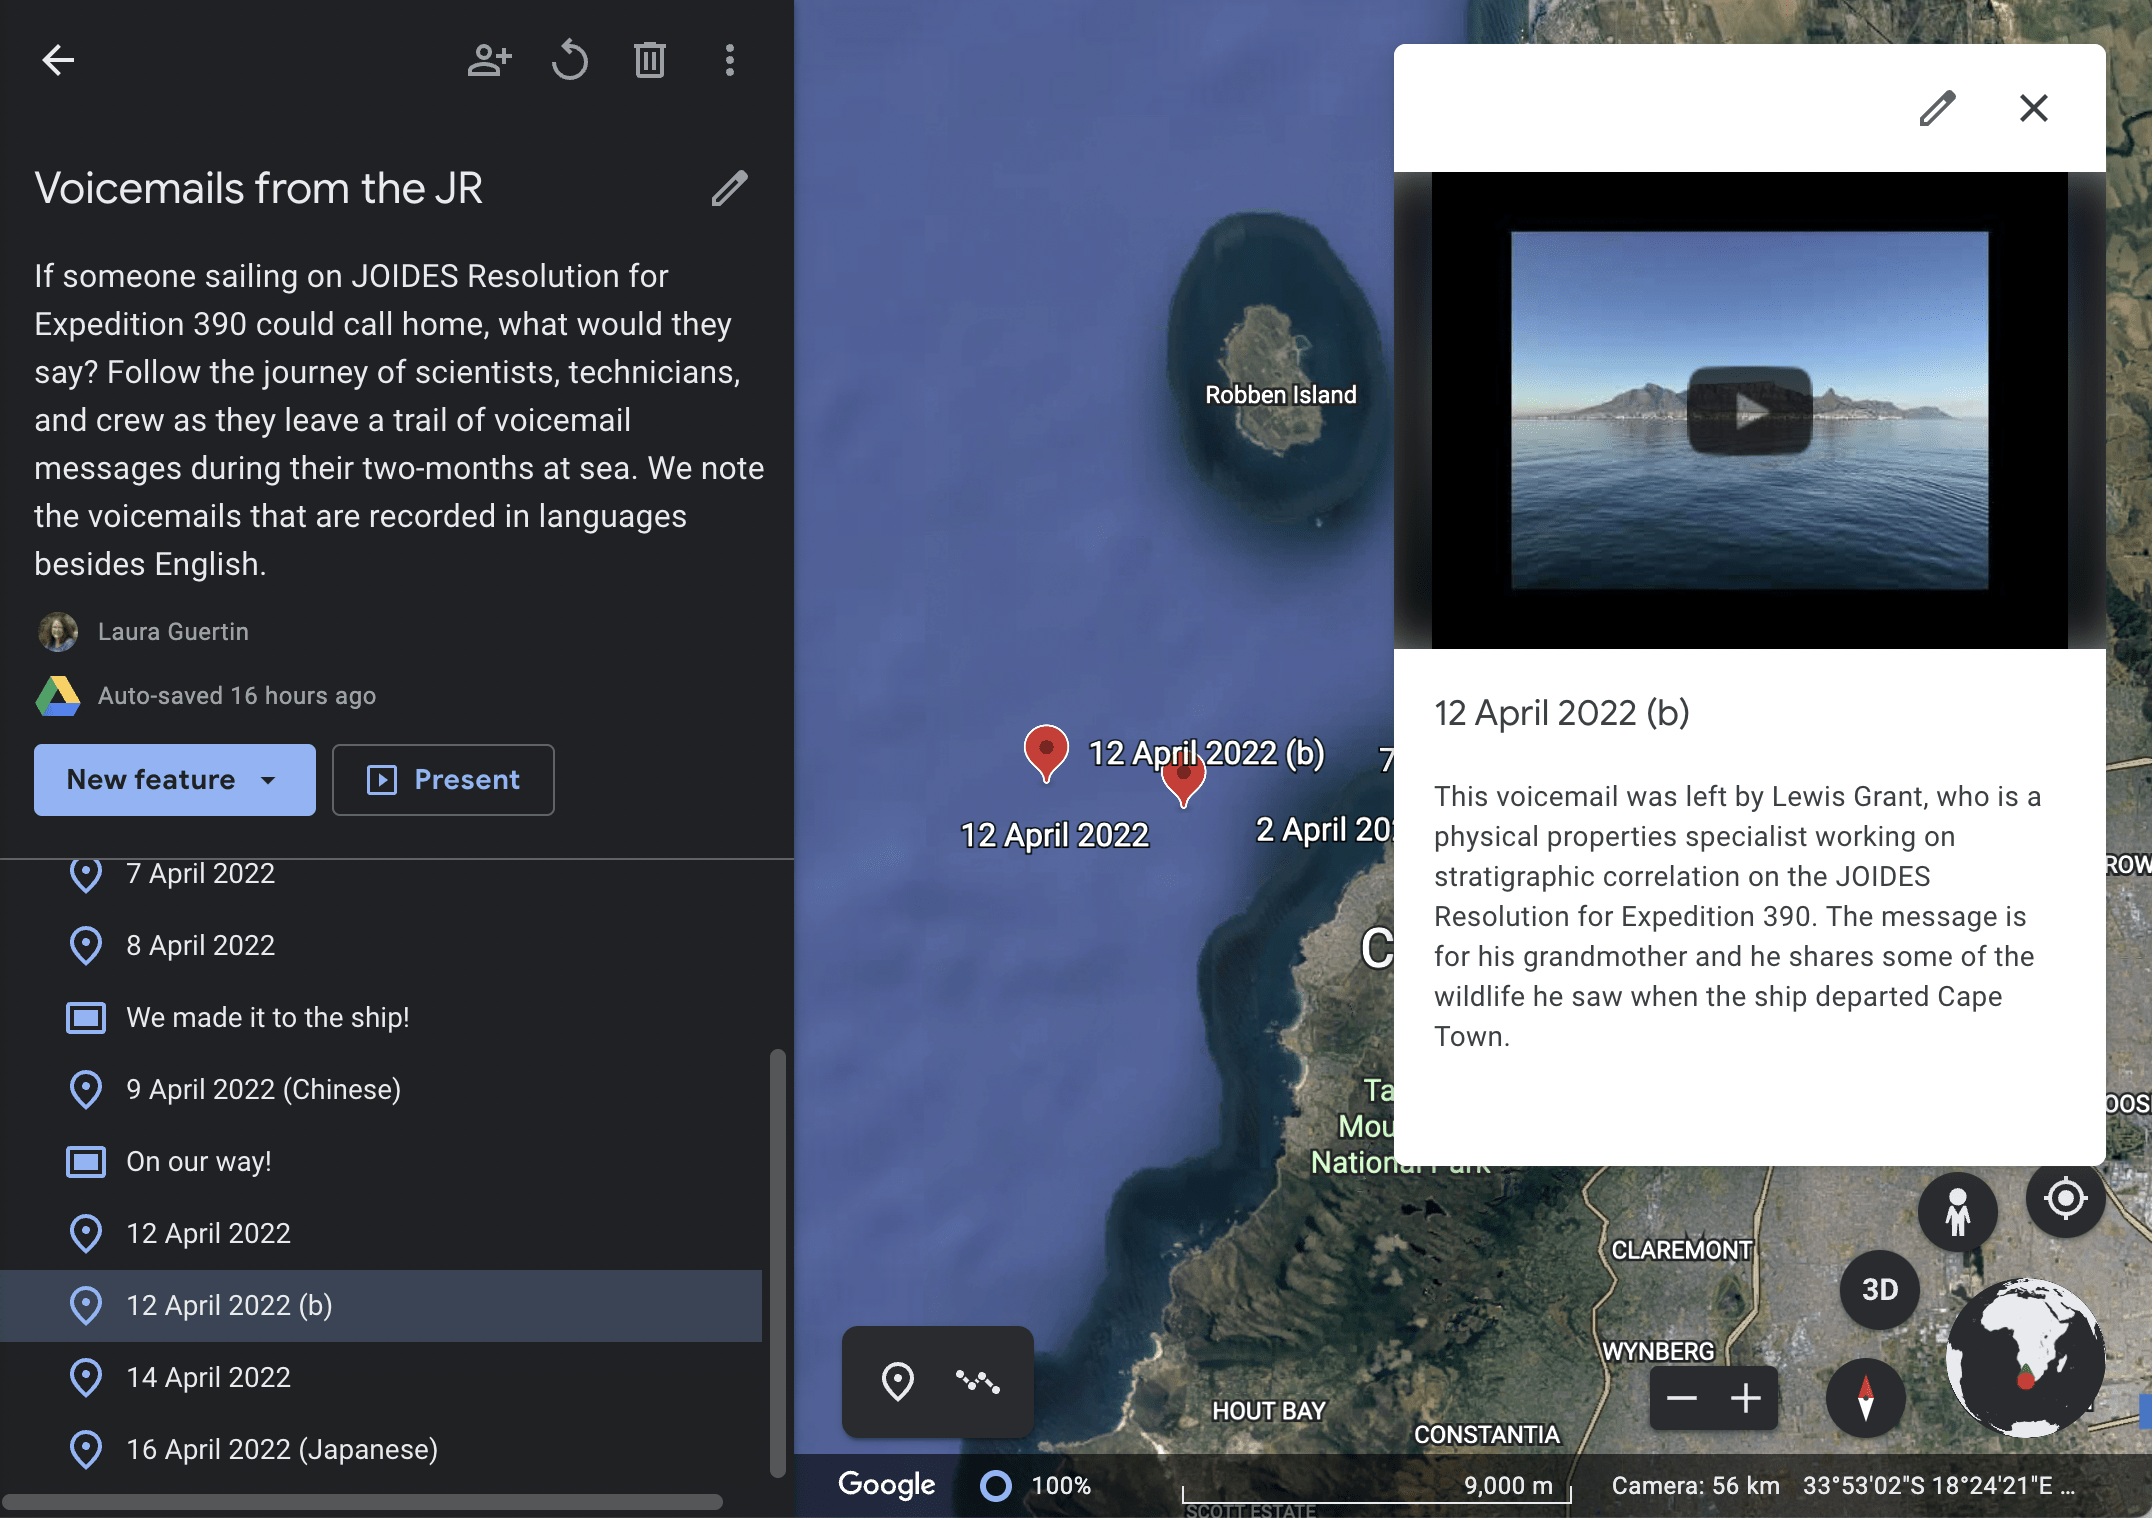Select the 12 April 2022 list item
The image size is (2152, 1518).
(x=381, y=1234)
